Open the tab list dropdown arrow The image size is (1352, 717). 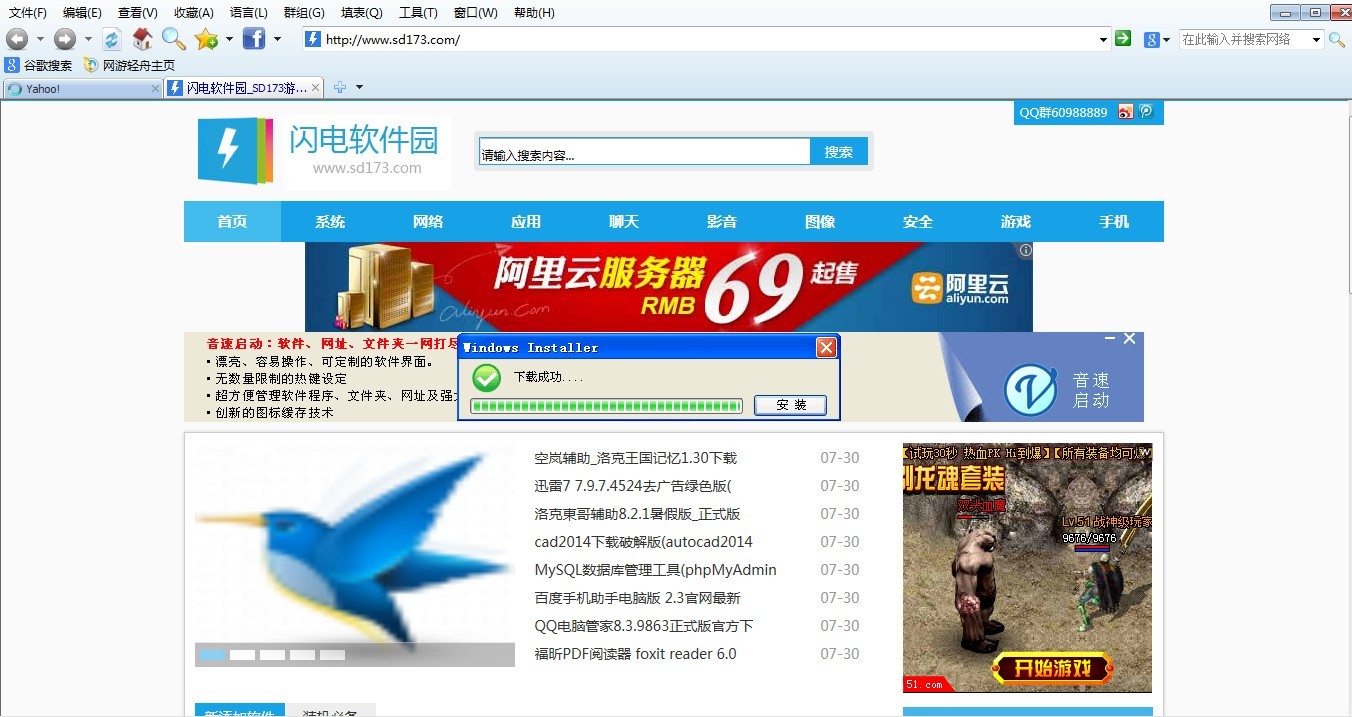[x=359, y=88]
